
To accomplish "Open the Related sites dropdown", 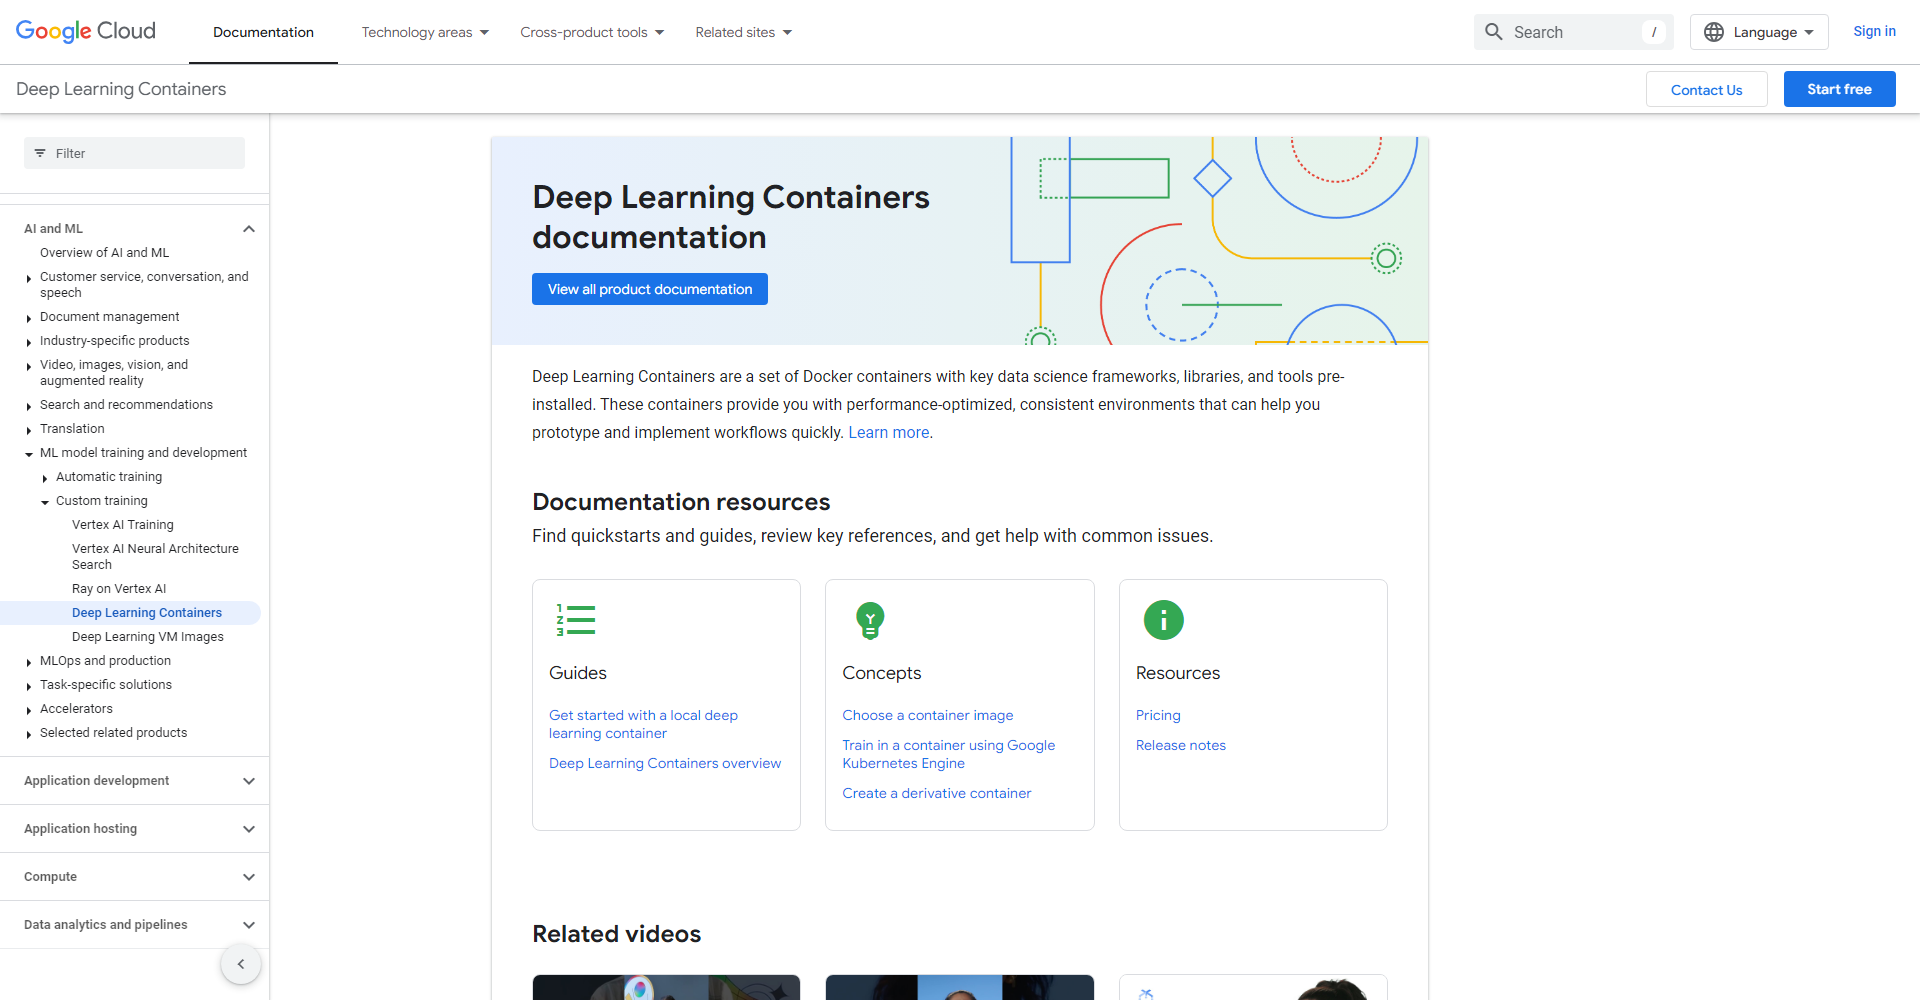I will (x=743, y=32).
